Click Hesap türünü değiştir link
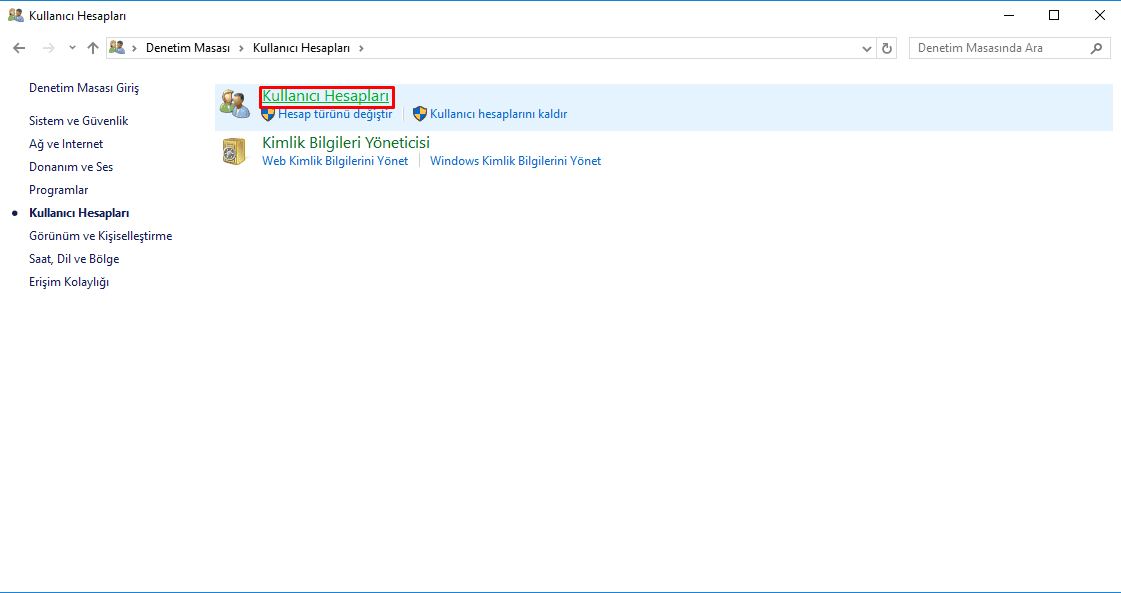1121x593 pixels. pyautogui.click(x=334, y=114)
